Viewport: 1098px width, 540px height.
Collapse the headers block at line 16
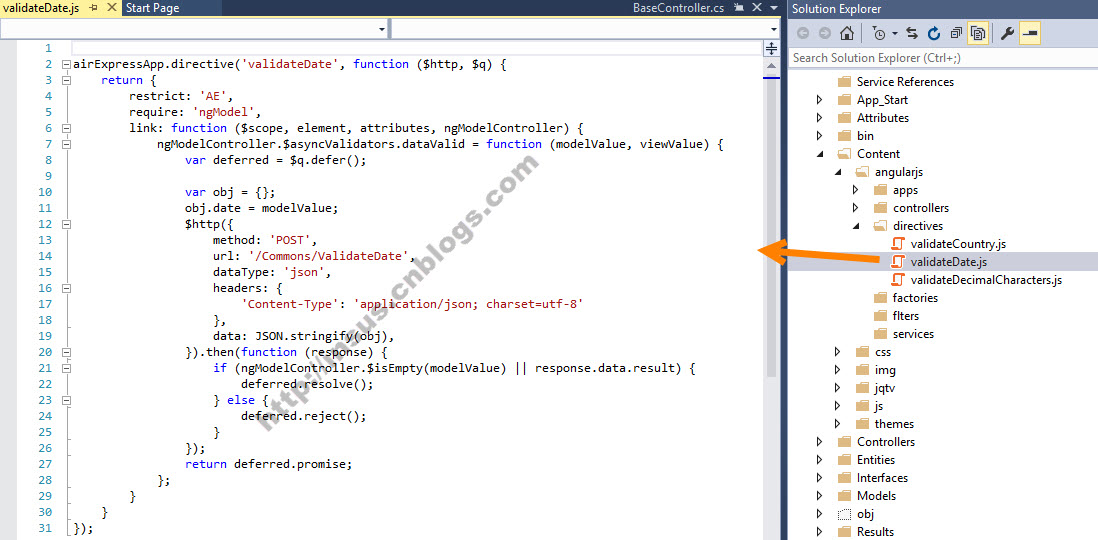click(67, 288)
